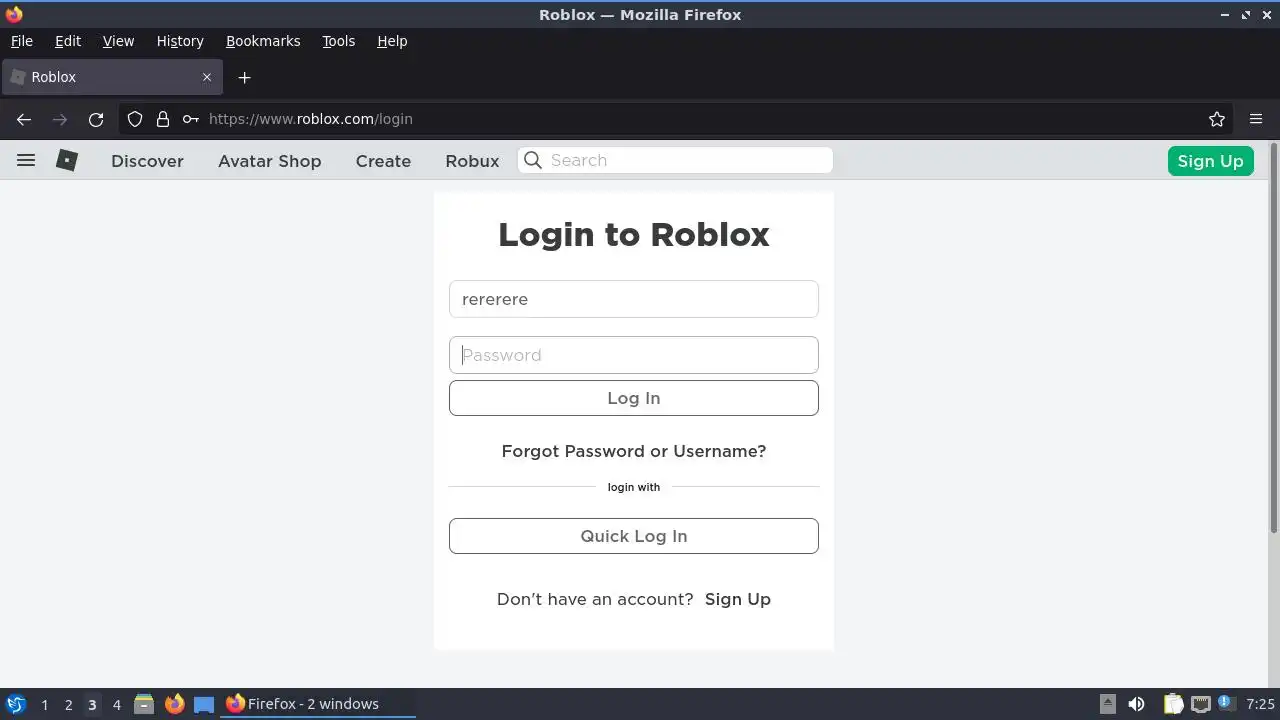Open the Create link
The height and width of the screenshot is (720, 1280).
(x=383, y=161)
